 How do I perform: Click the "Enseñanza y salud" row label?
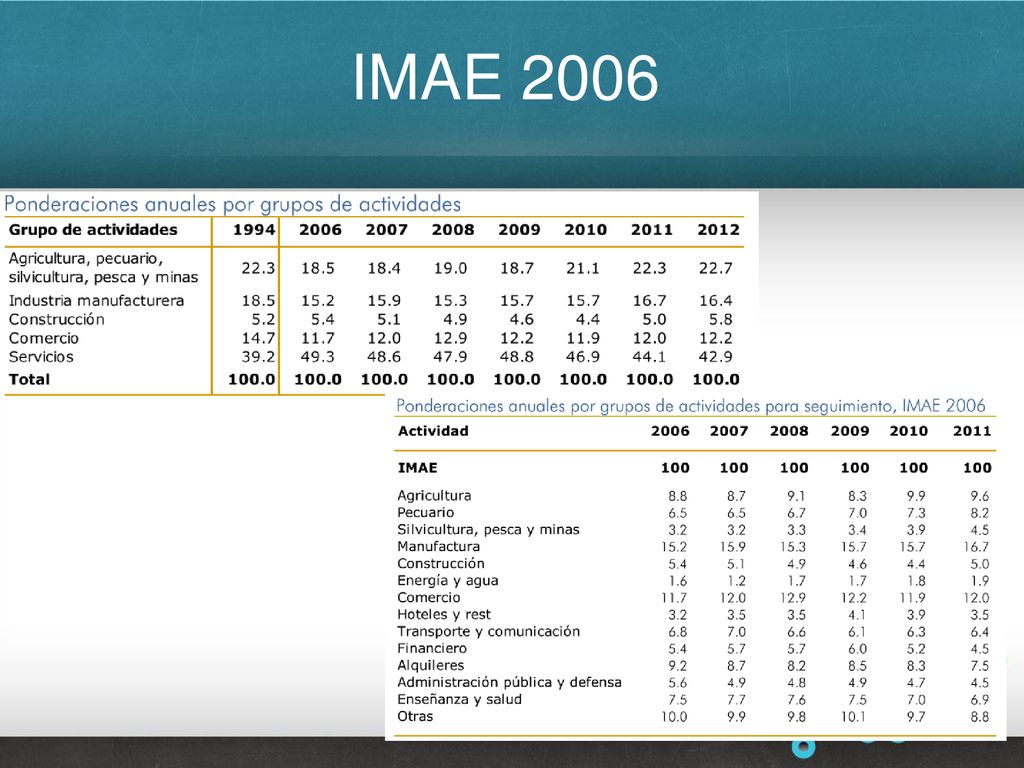[459, 699]
